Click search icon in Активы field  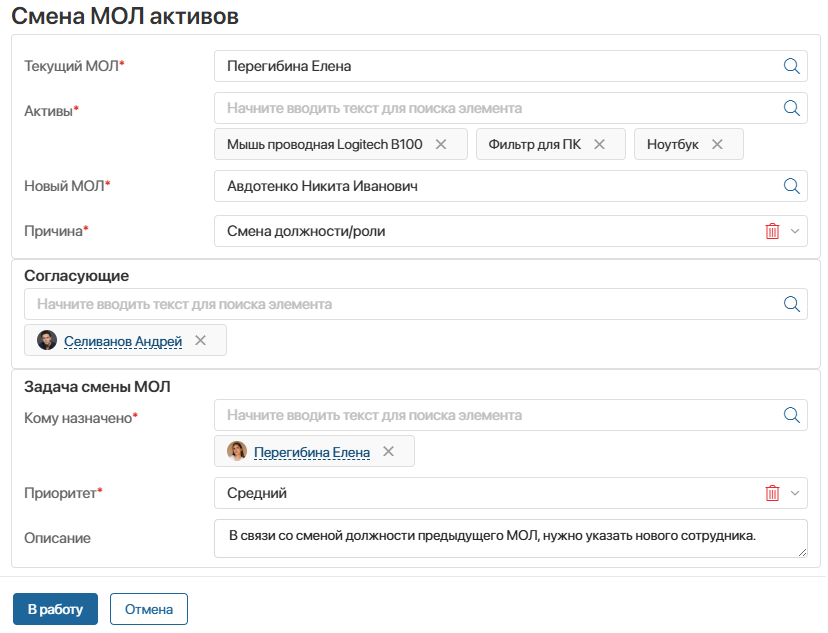click(791, 108)
